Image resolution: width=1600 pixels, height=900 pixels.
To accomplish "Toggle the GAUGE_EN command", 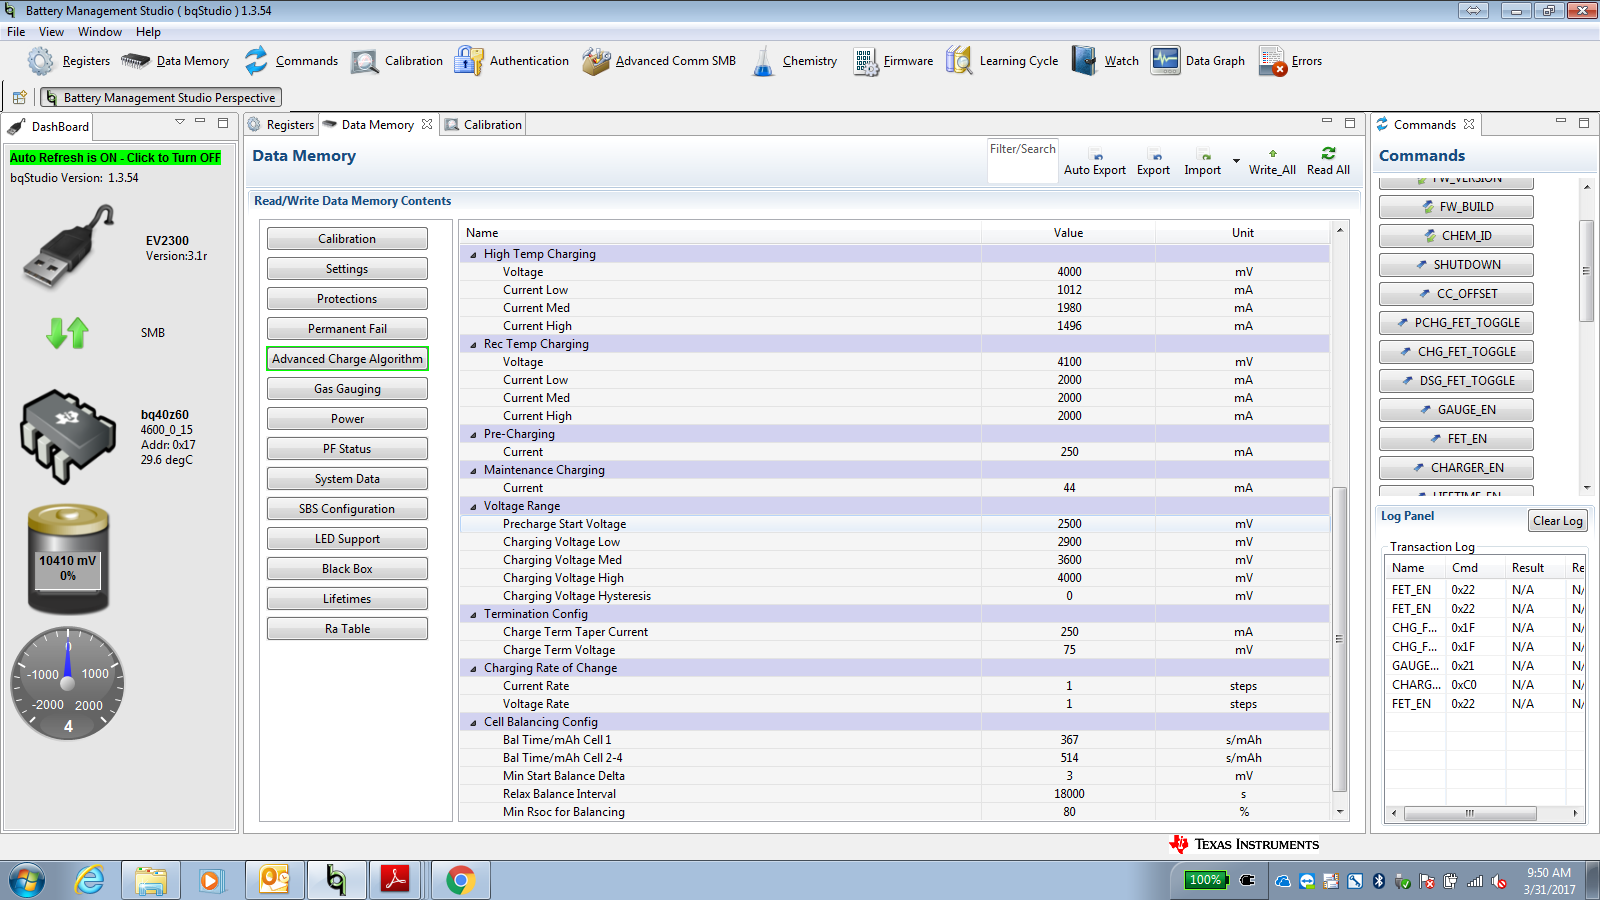I will [1456, 409].
